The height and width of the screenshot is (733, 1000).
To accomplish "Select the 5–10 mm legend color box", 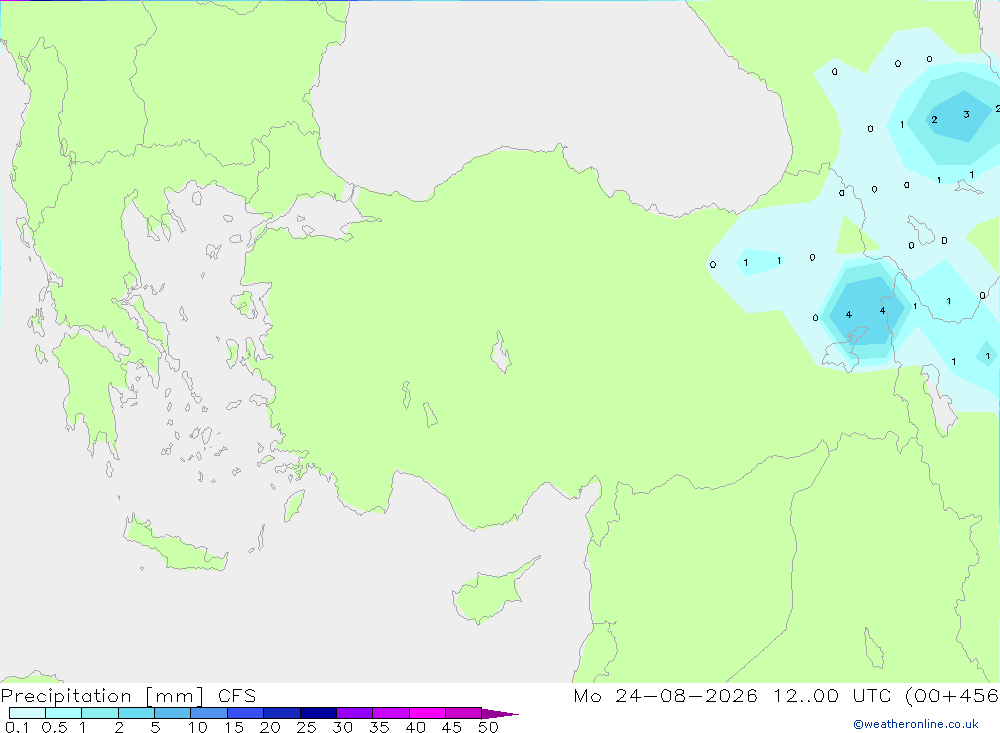I will [172, 713].
